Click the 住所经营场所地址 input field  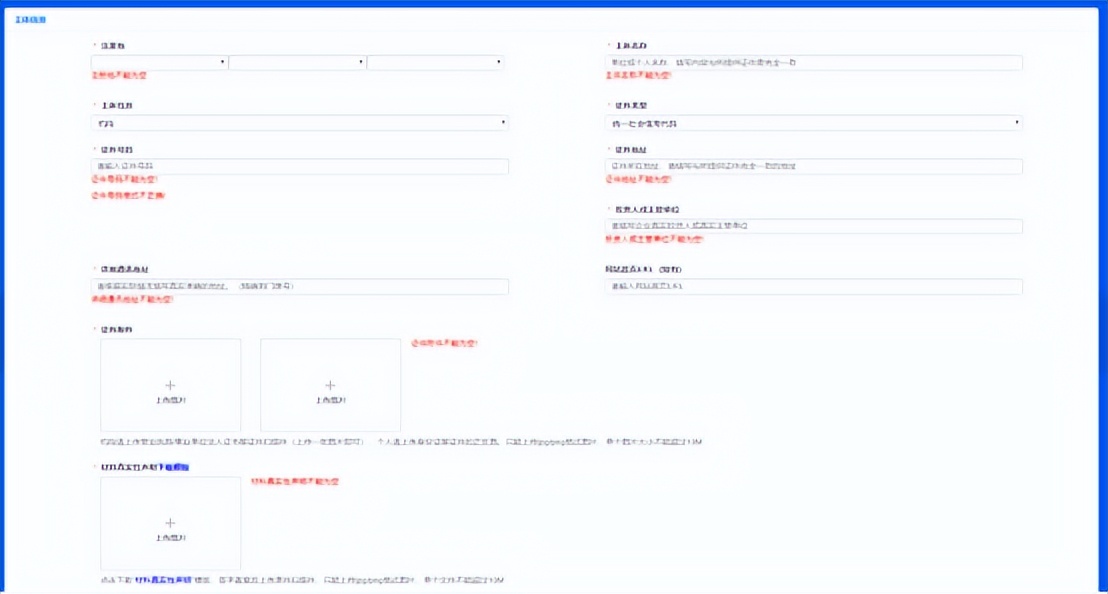coord(300,286)
